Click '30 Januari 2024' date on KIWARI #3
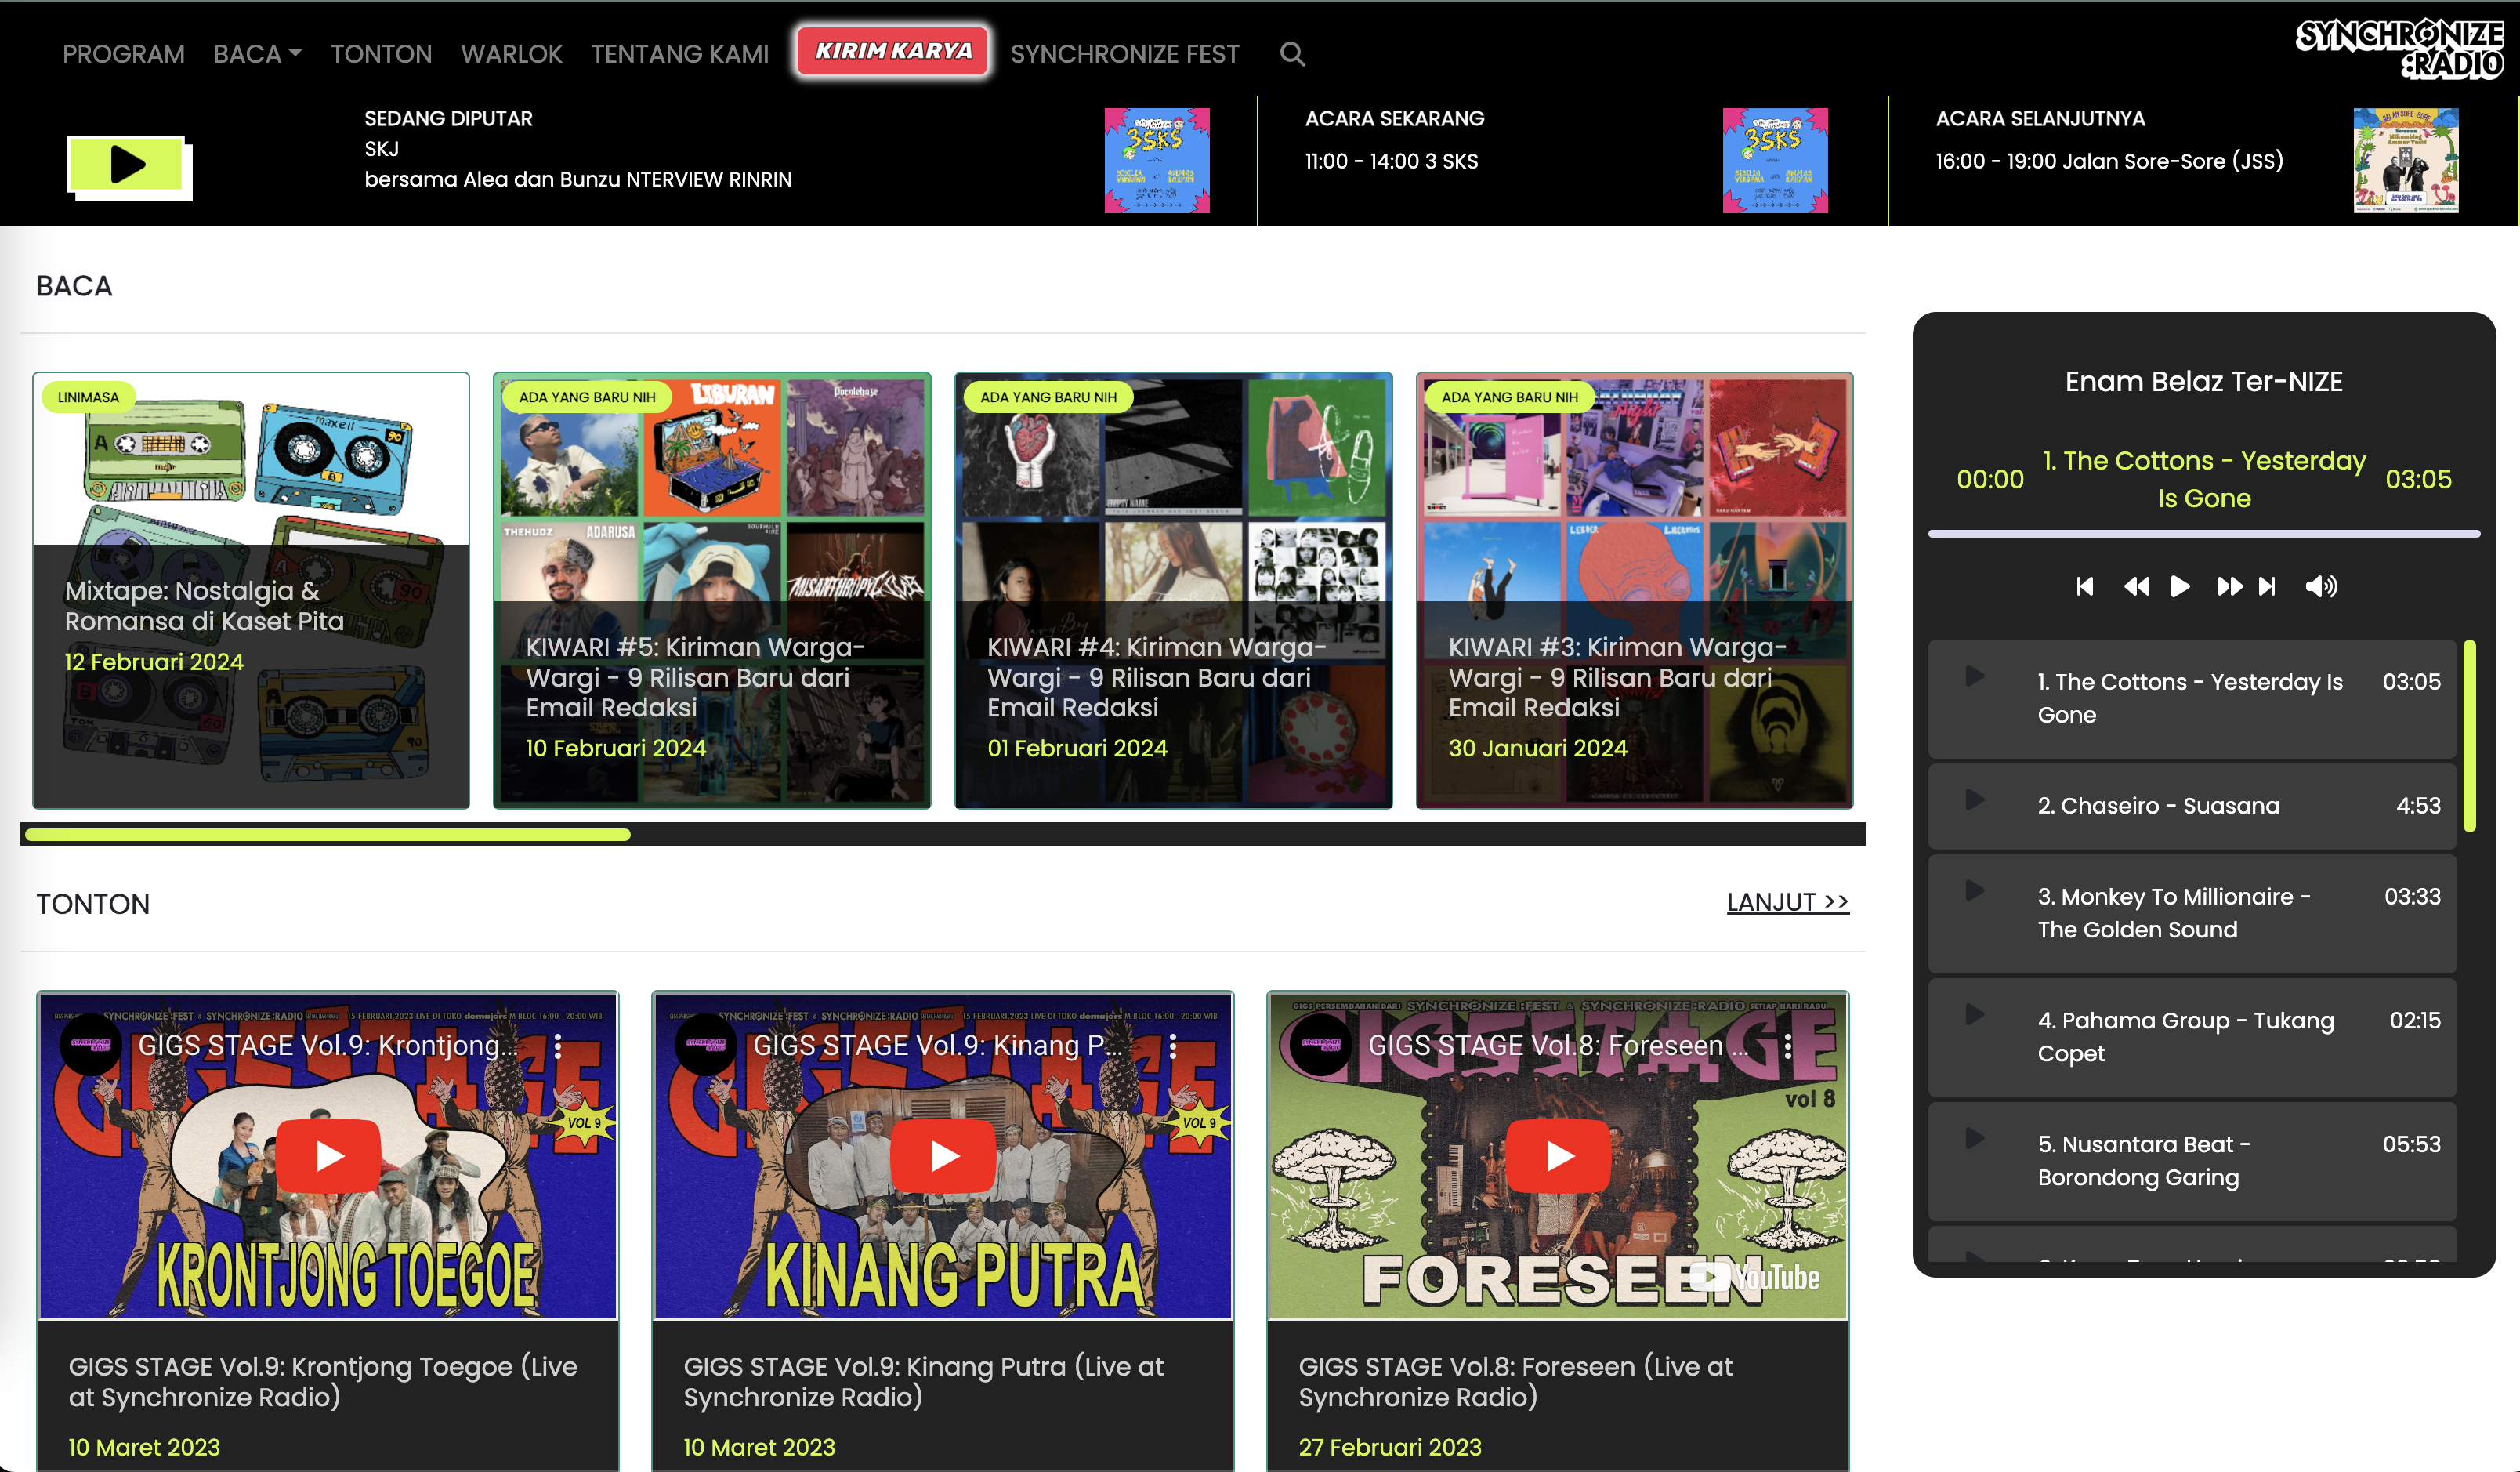Screen dimensions: 2520x1472 [x=1537, y=748]
